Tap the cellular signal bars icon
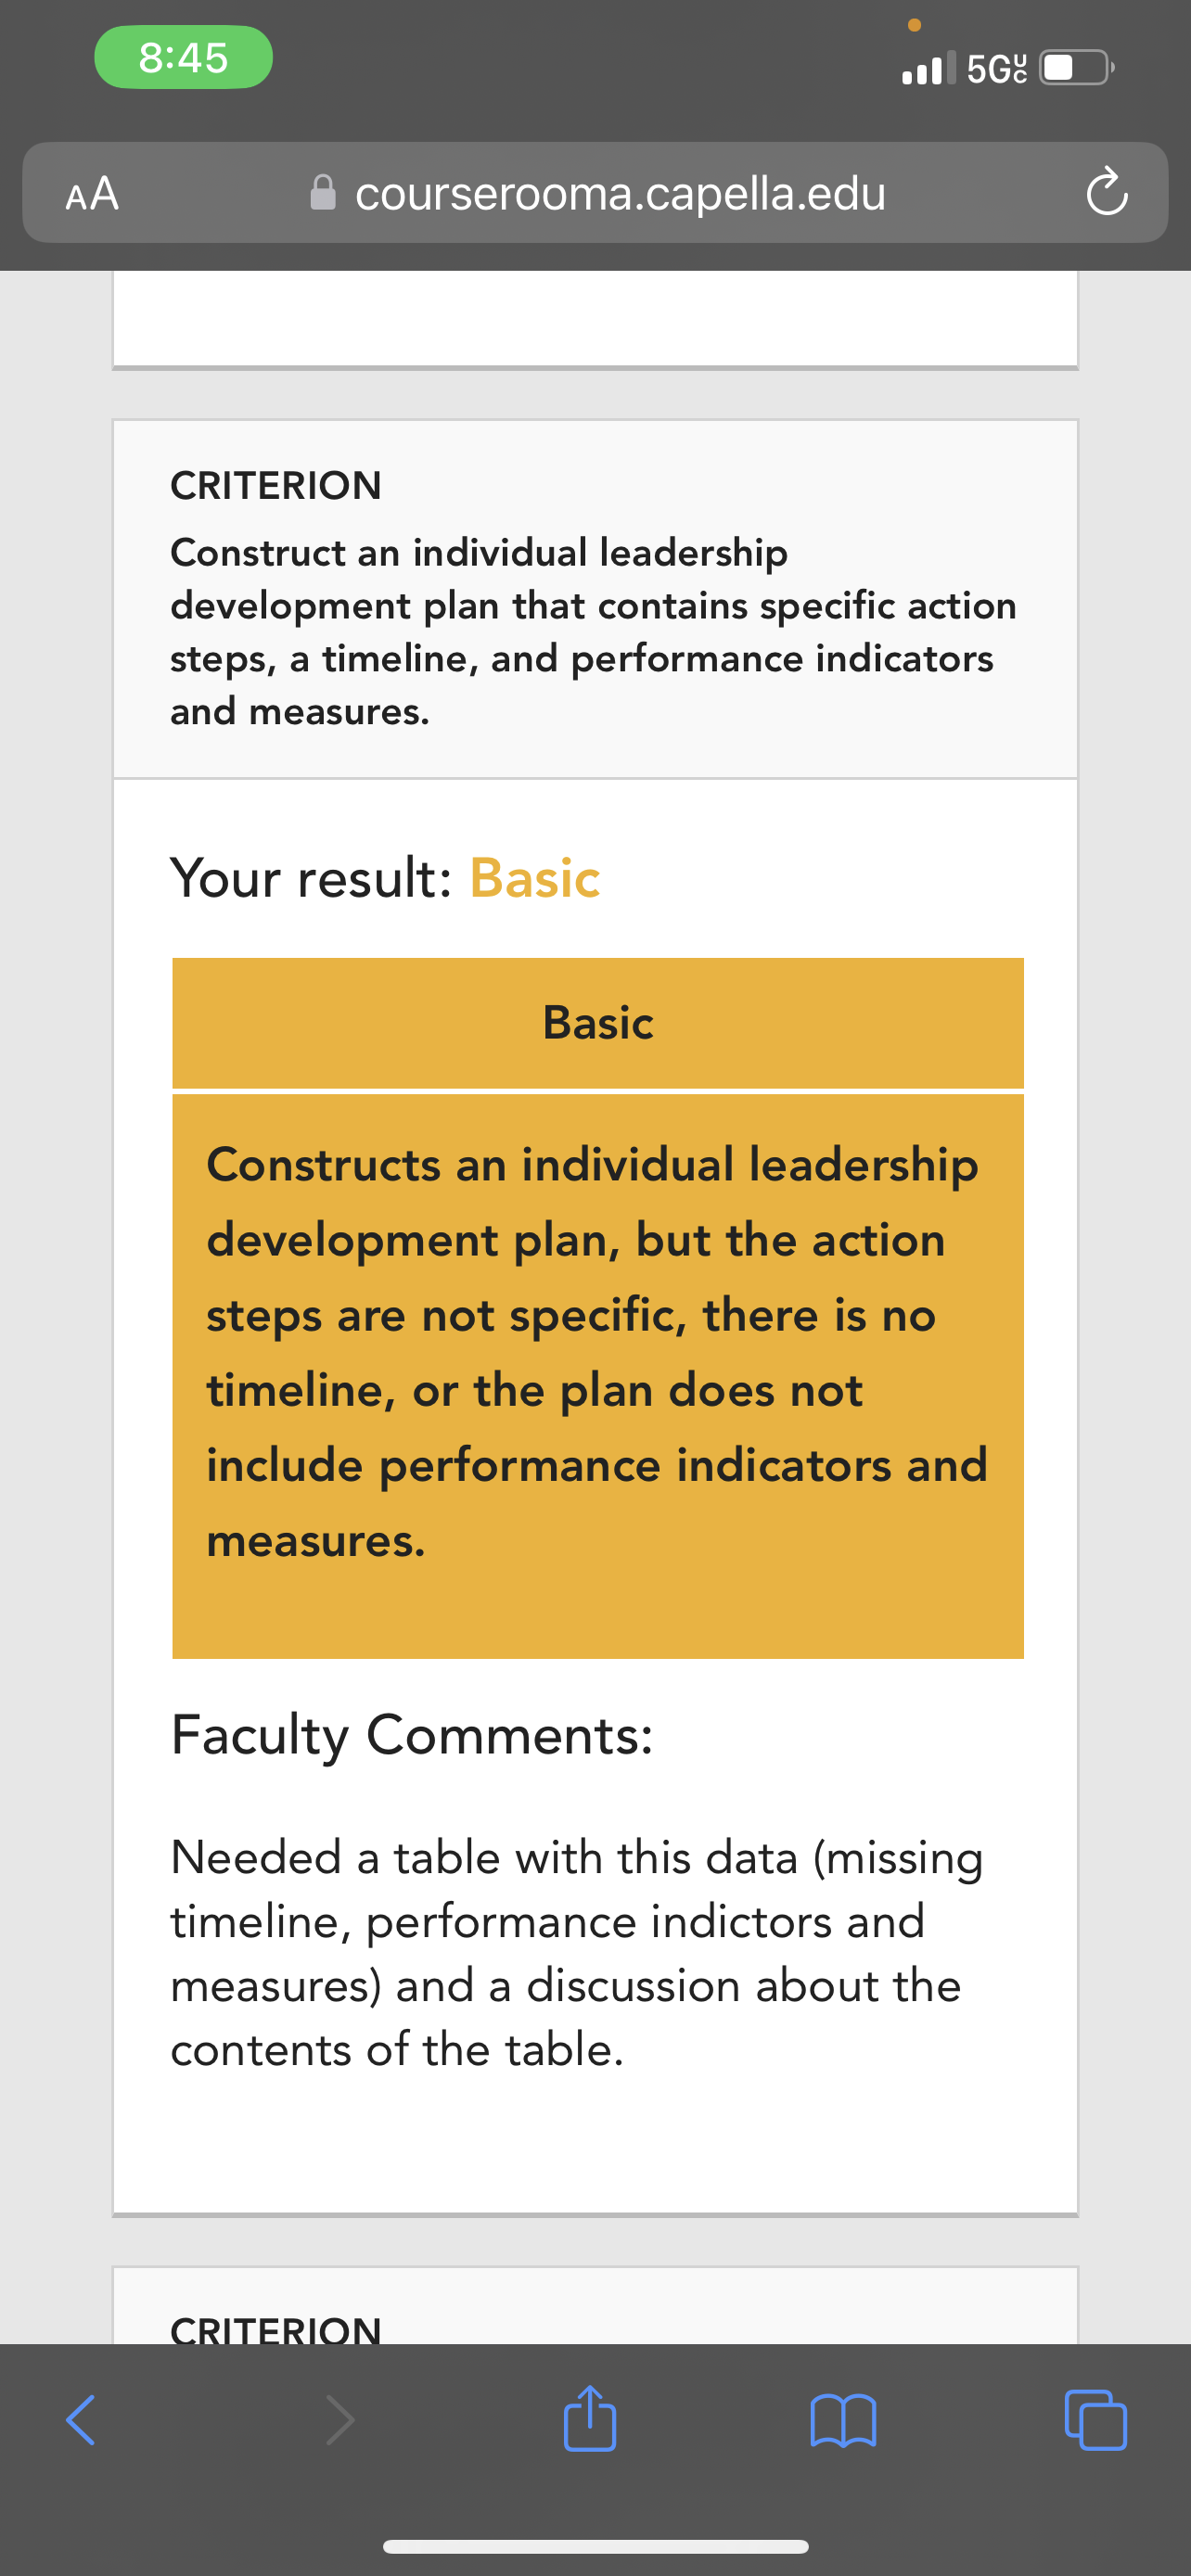 coord(929,68)
